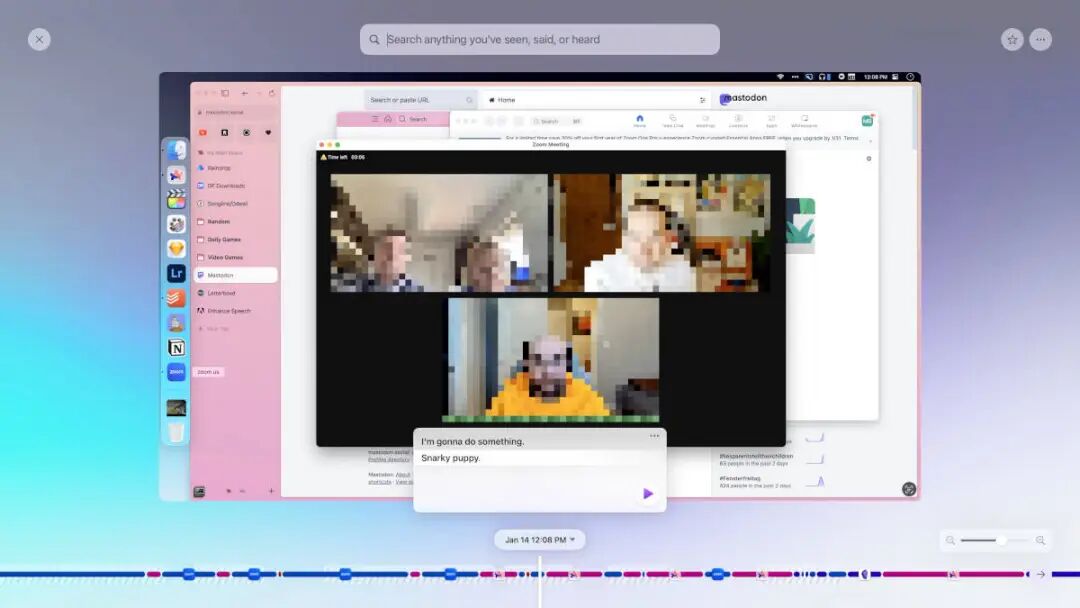Click the 'Snarky puppy.' transcript line
1080x608 pixels.
450,458
